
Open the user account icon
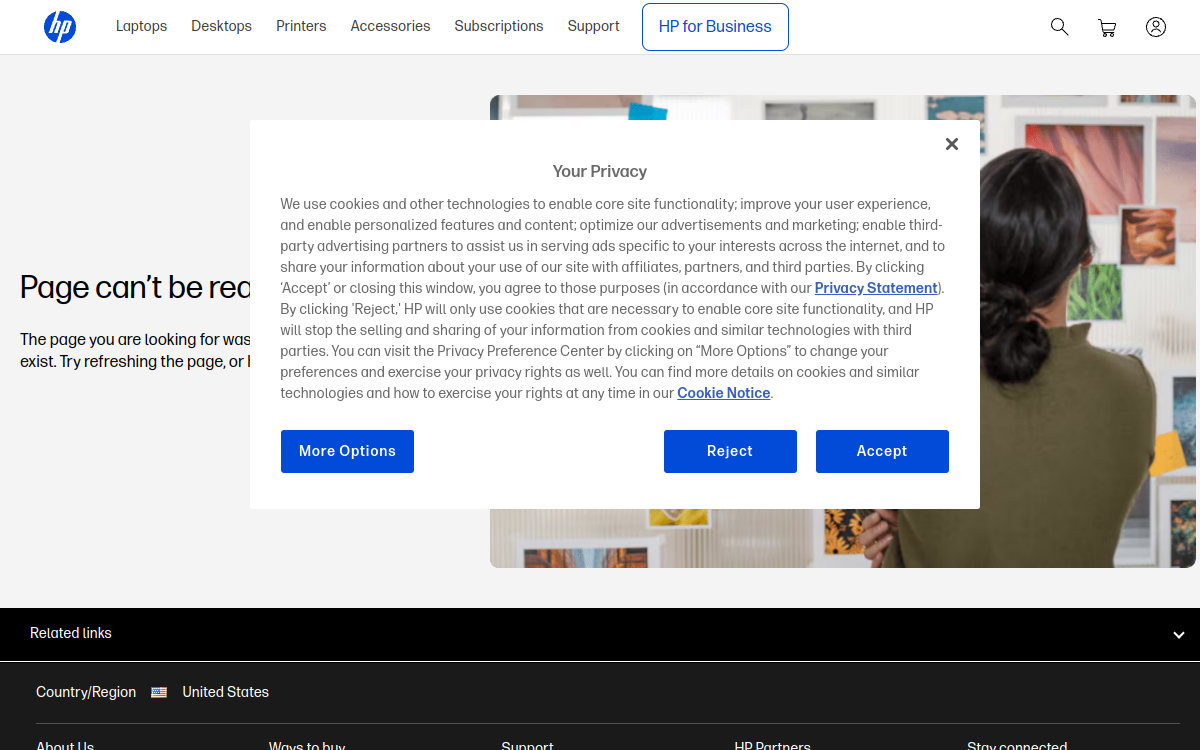[x=1156, y=27]
